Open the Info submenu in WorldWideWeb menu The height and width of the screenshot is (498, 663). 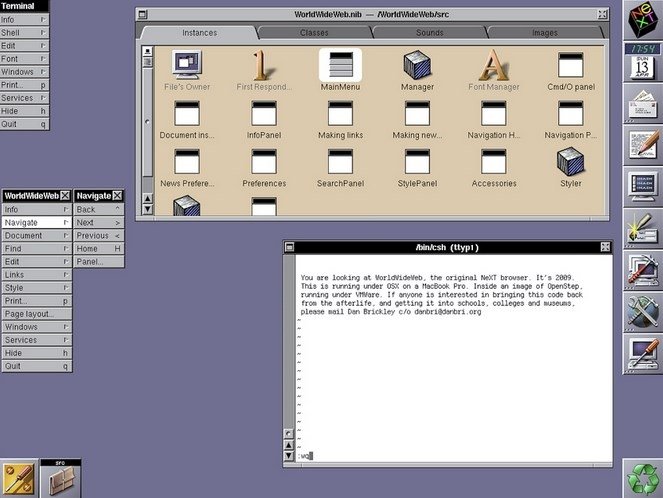click(37, 209)
